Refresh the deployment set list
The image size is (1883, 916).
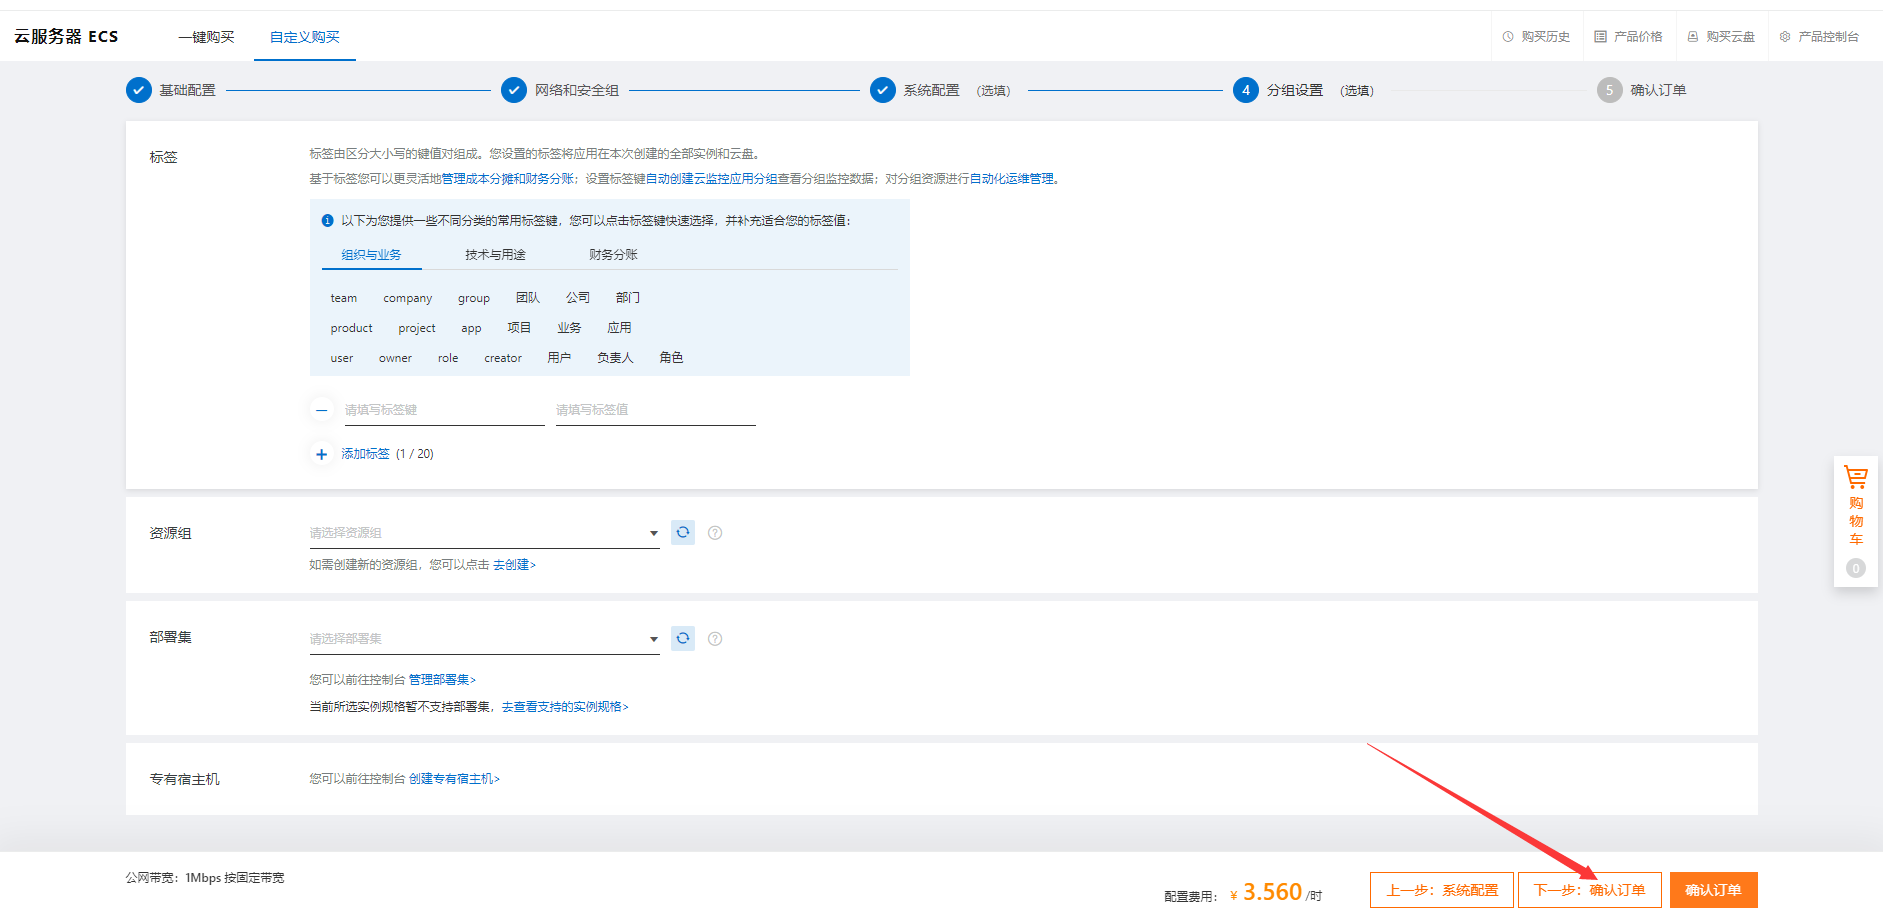(x=683, y=639)
